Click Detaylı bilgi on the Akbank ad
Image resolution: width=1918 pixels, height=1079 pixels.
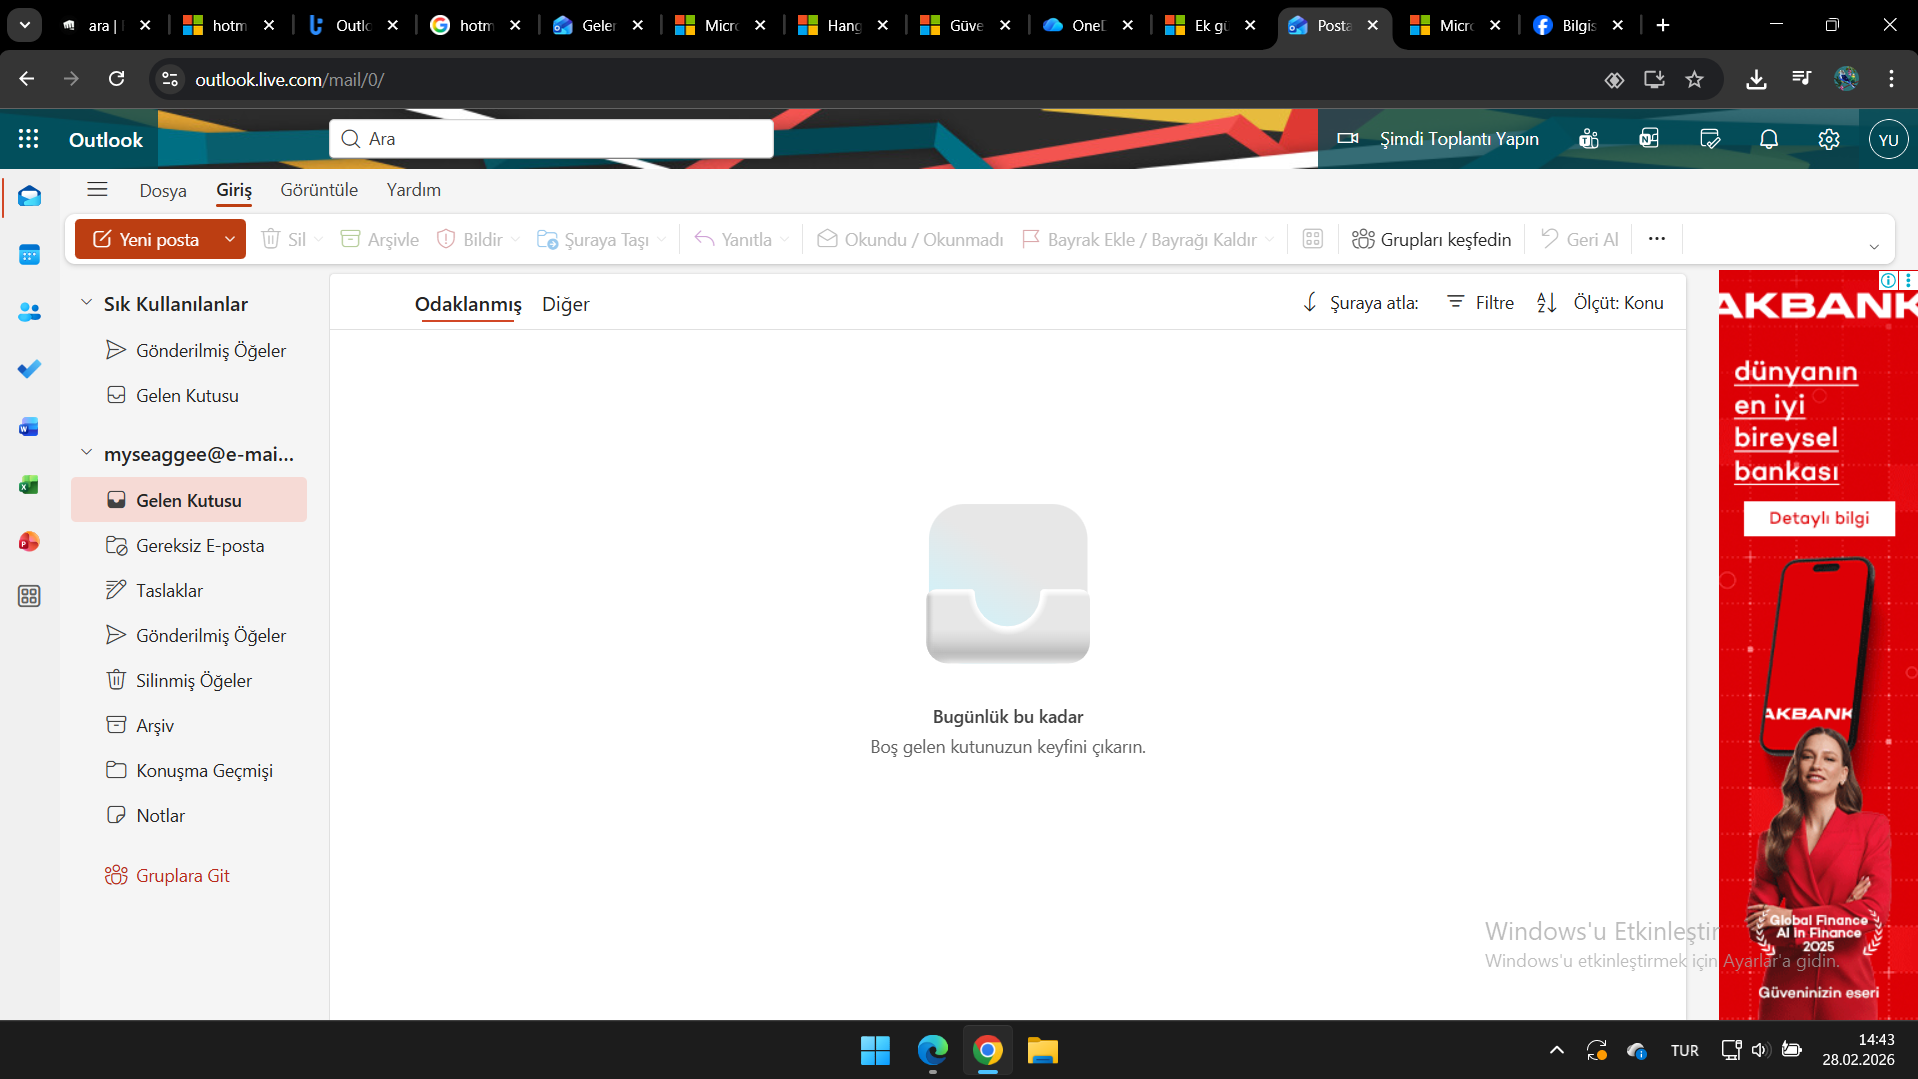coord(1818,518)
